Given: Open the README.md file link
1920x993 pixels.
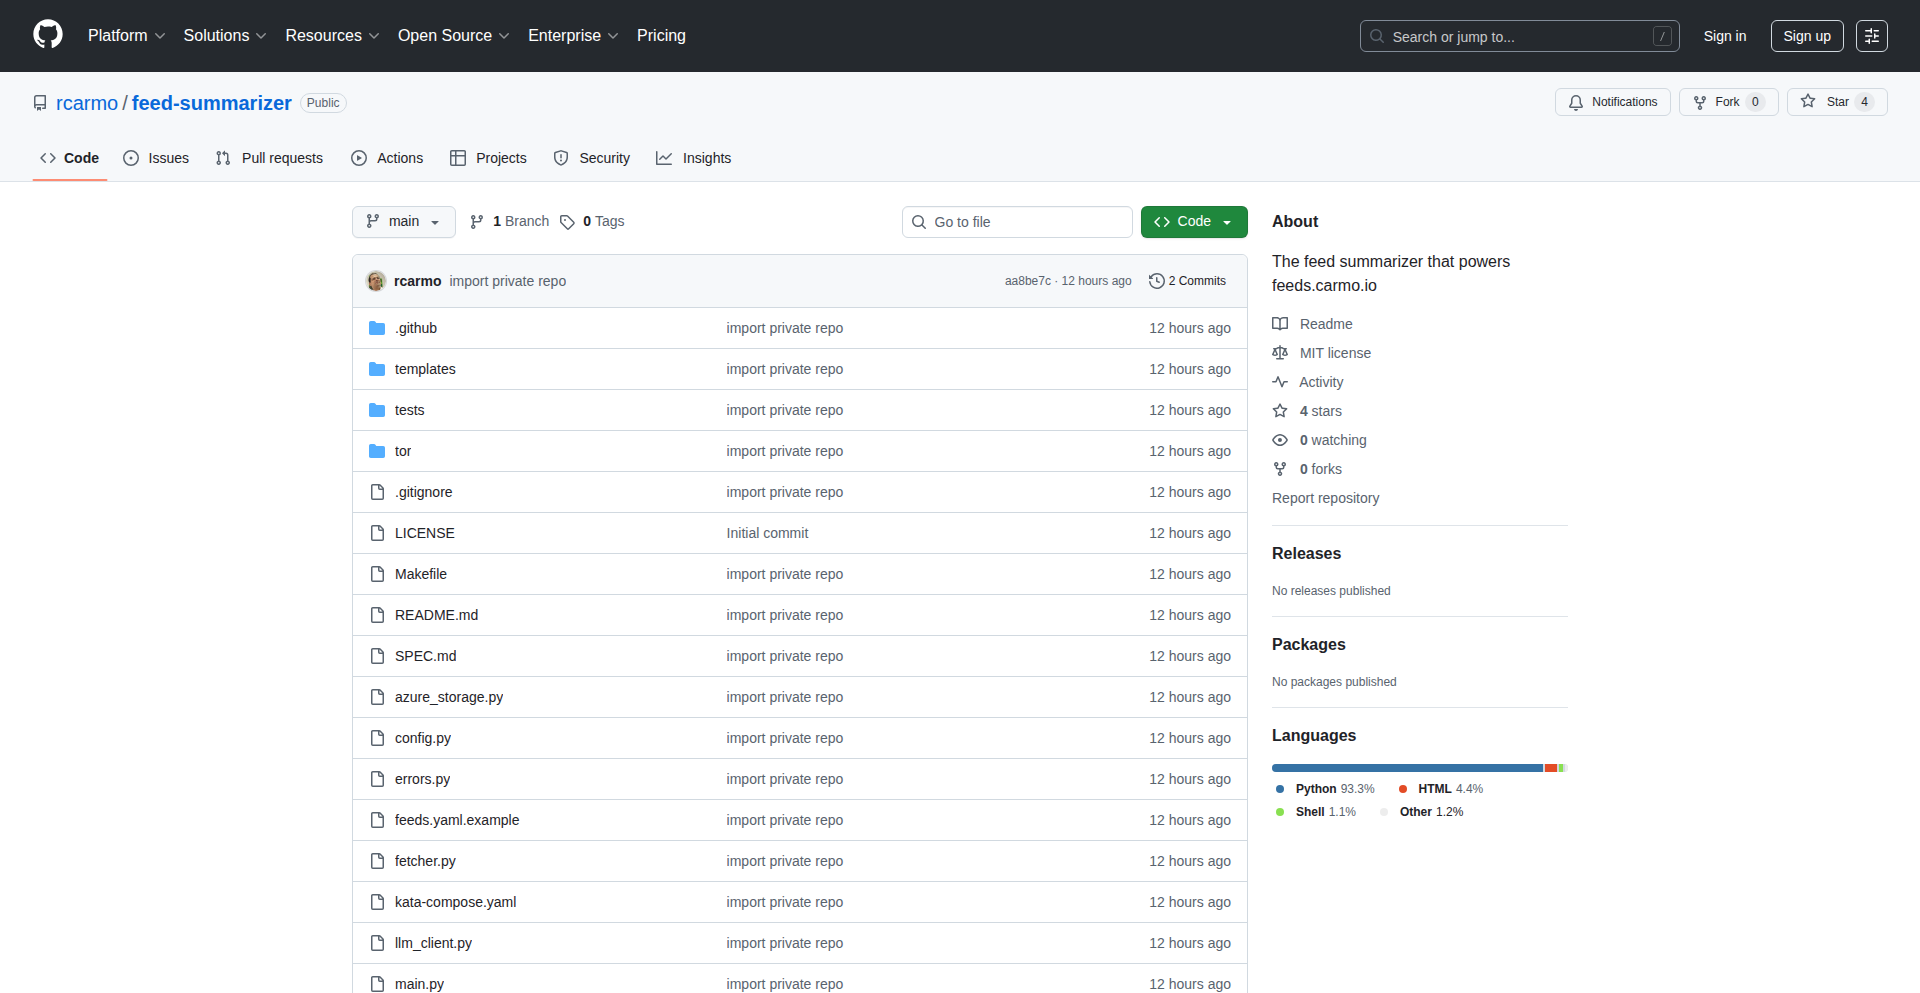Looking at the screenshot, I should coord(436,615).
